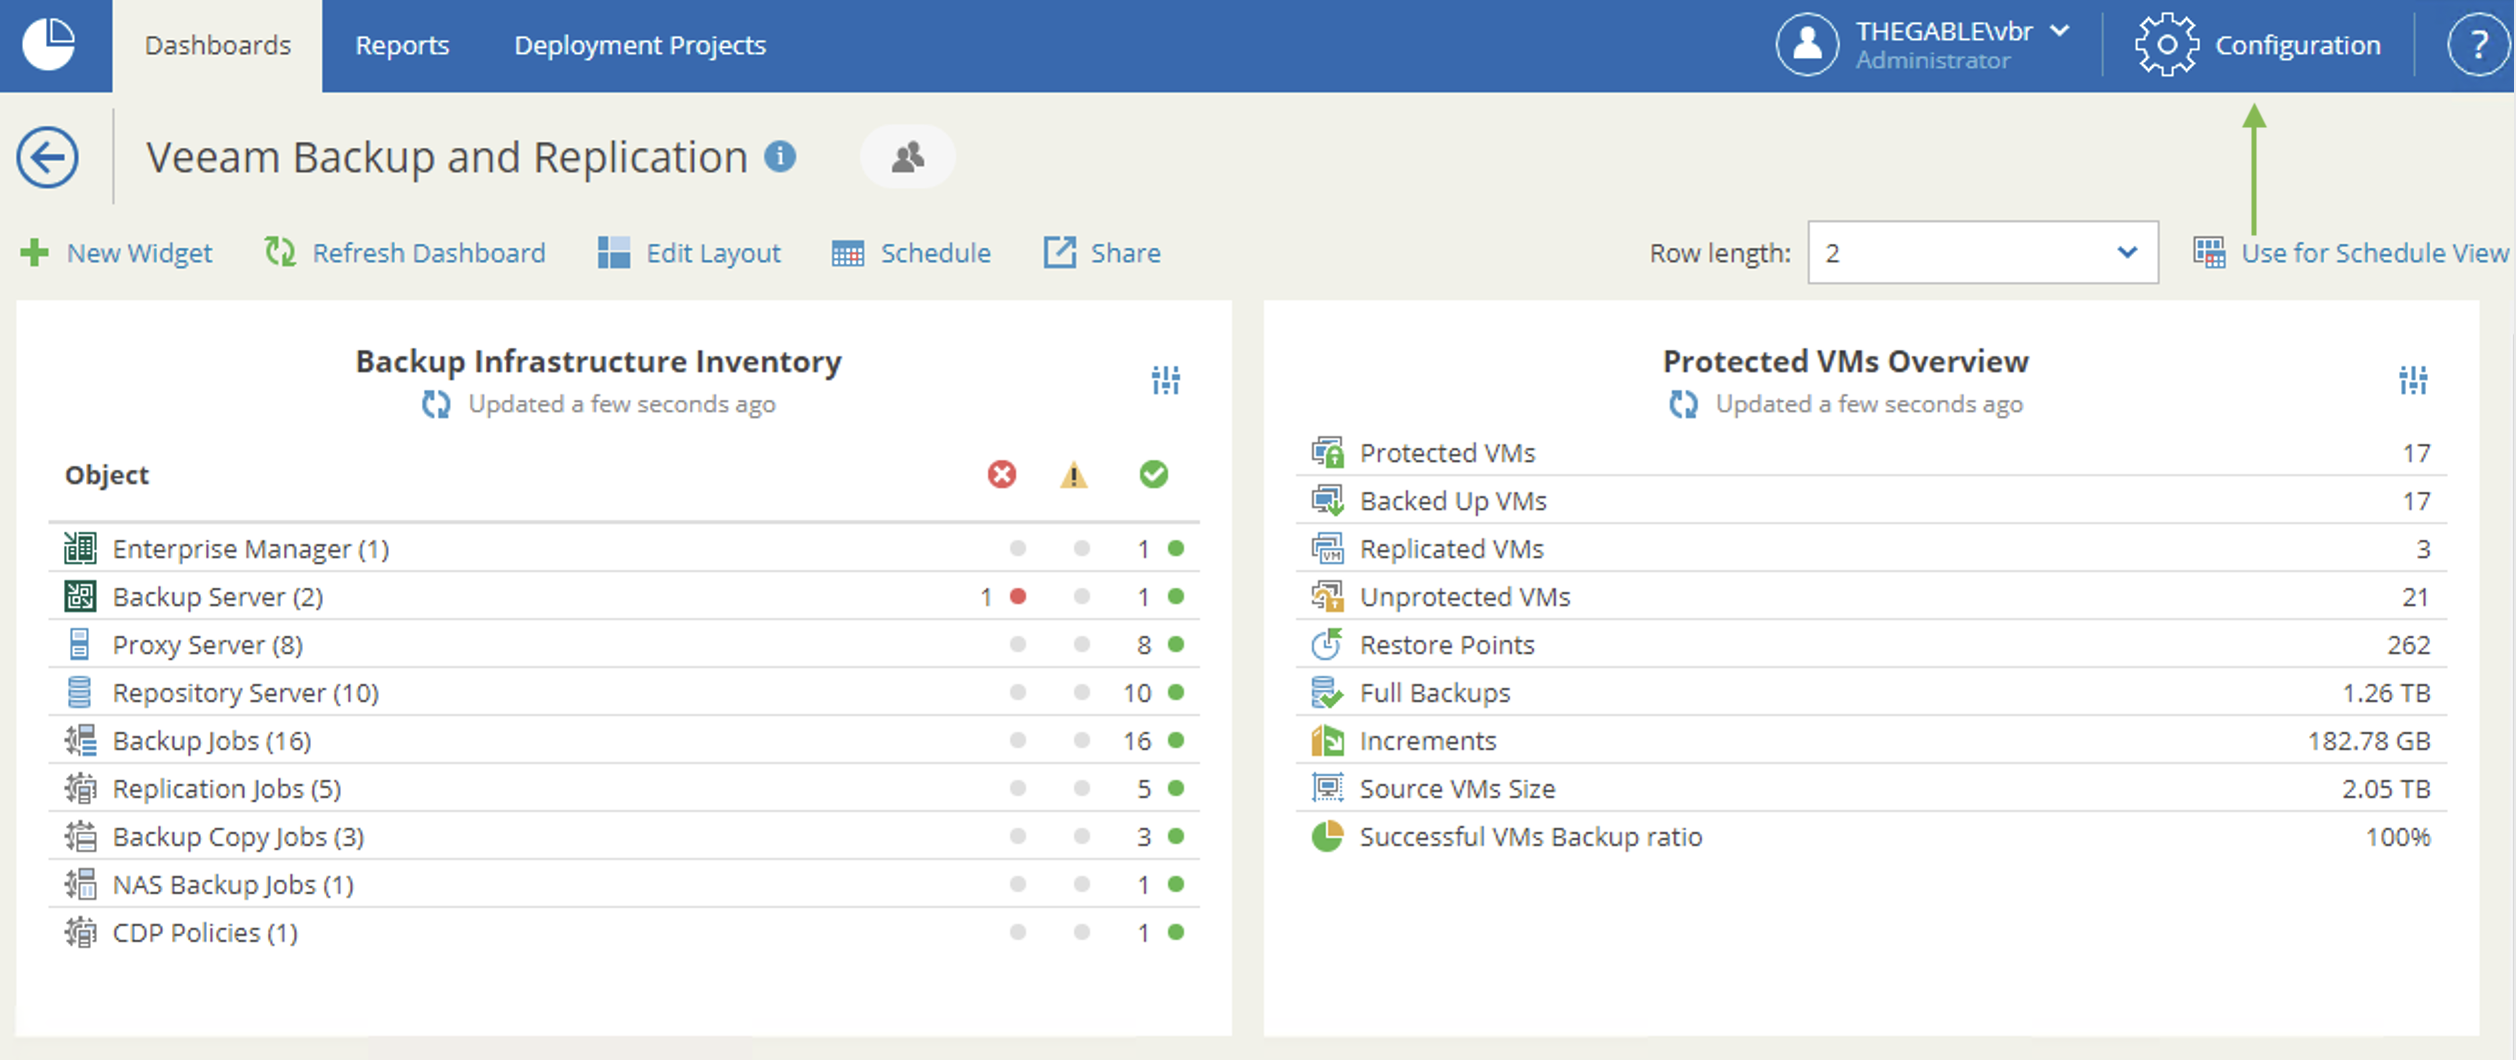The height and width of the screenshot is (1060, 2516).
Task: Open Backup Infrastructure Inventory widget settings sliders
Action: [x=1165, y=380]
